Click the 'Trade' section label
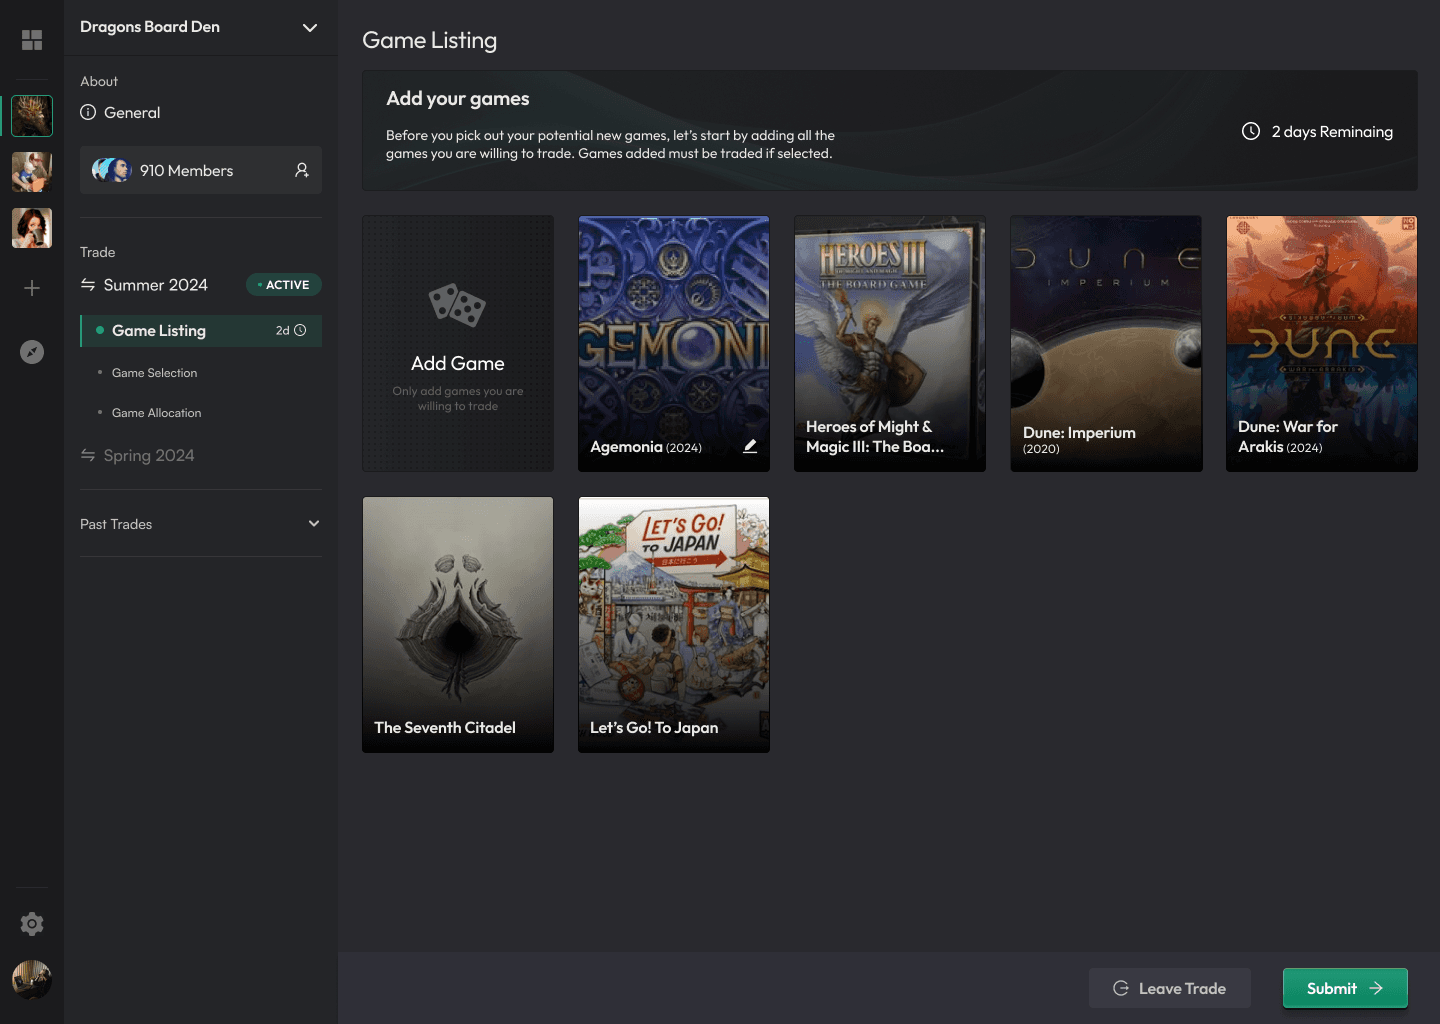Image resolution: width=1440 pixels, height=1024 pixels. pyautogui.click(x=97, y=252)
